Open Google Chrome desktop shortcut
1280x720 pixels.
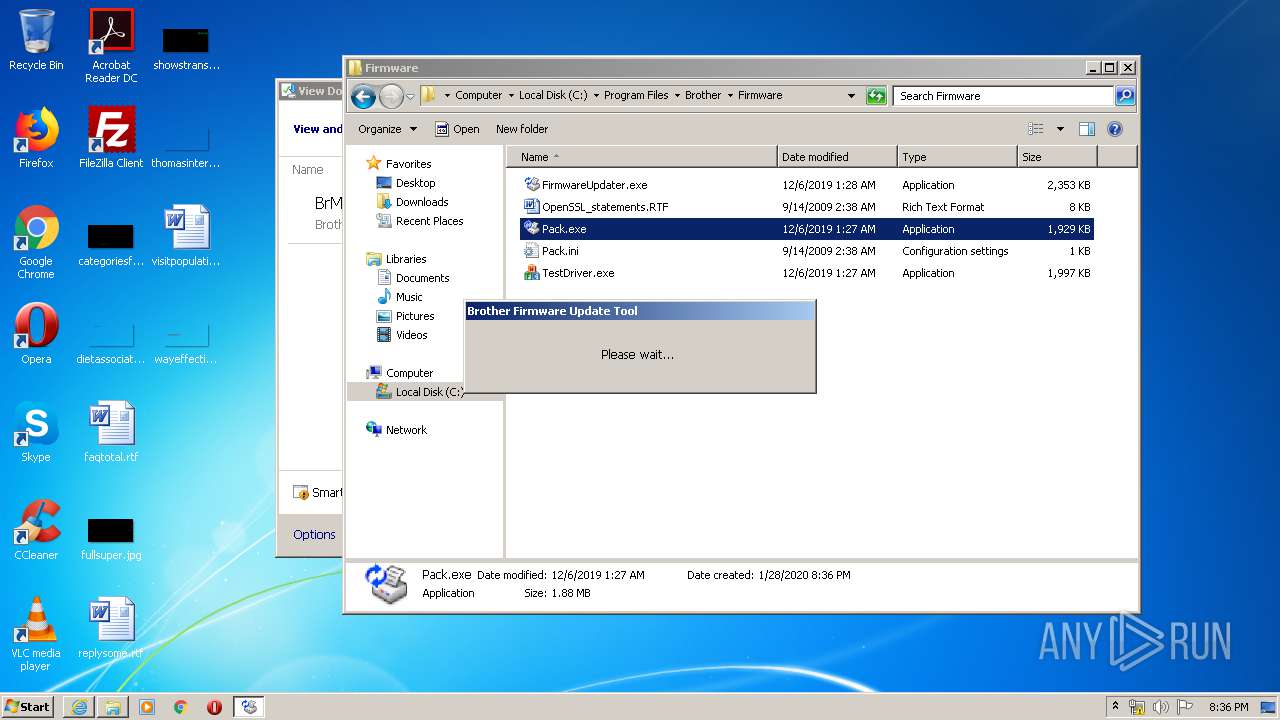coord(36,242)
